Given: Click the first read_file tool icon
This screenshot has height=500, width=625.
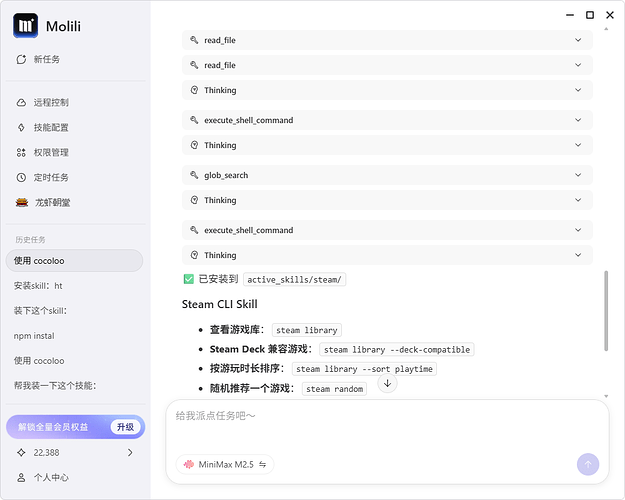Looking at the screenshot, I should 194,40.
